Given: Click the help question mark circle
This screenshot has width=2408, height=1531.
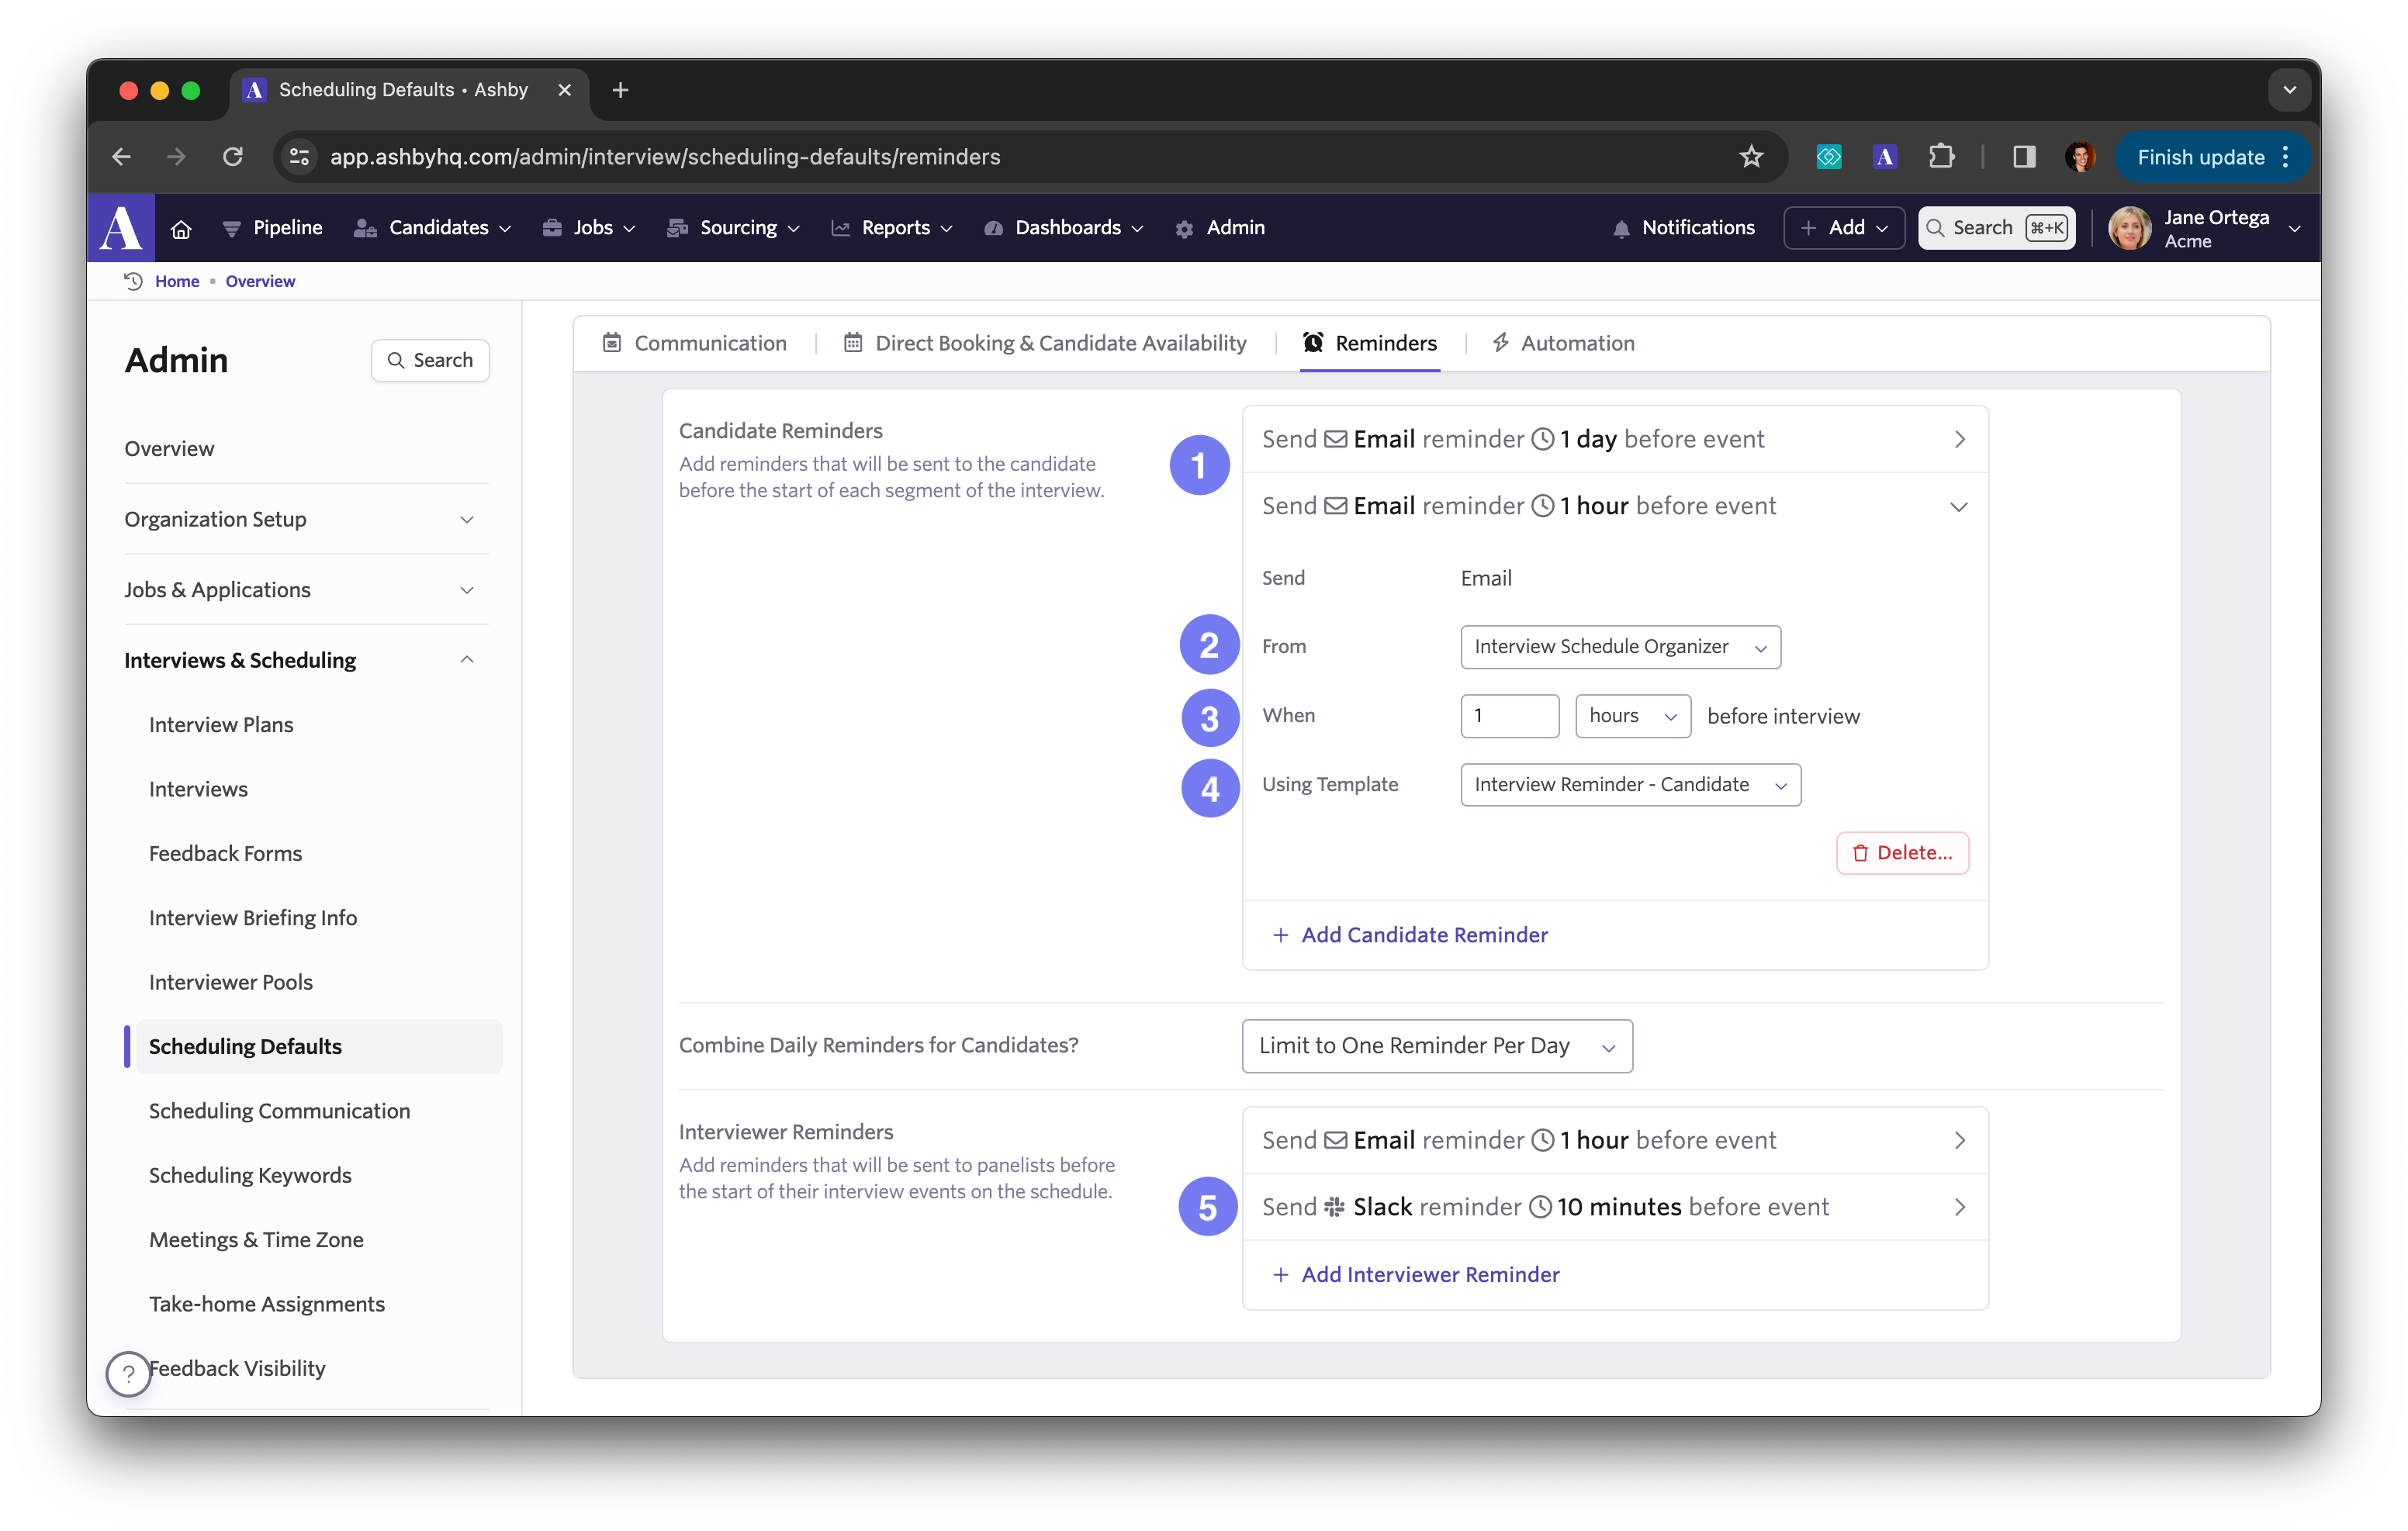Looking at the screenshot, I should pos(128,1374).
